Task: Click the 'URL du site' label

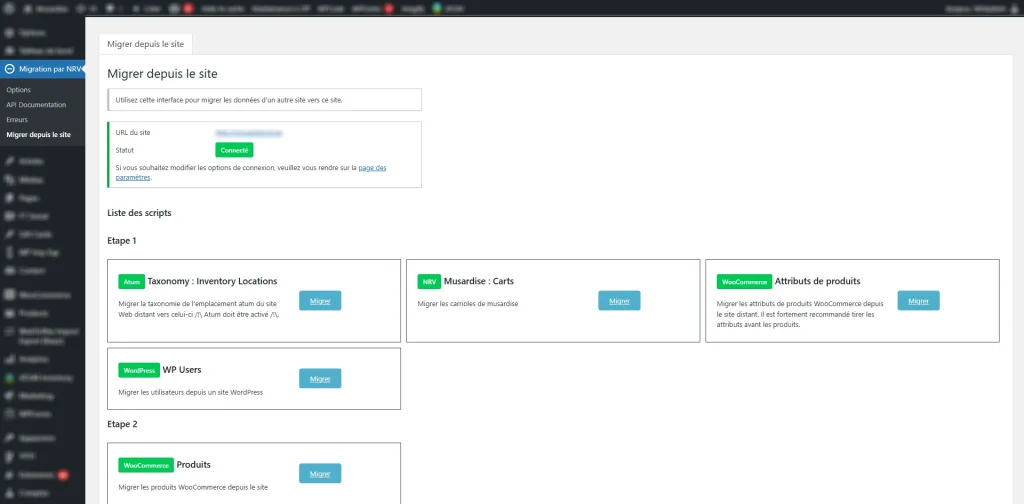Action: (x=133, y=133)
